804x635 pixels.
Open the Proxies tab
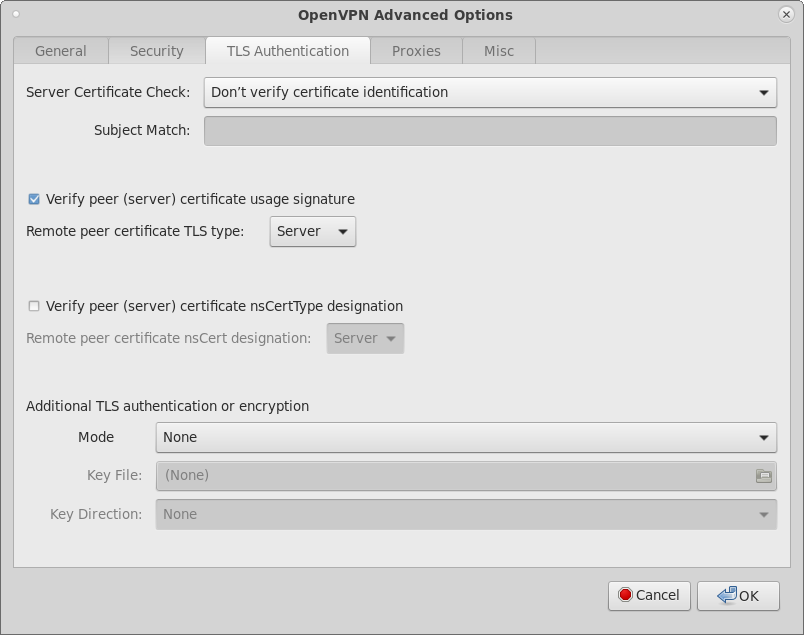coord(416,51)
